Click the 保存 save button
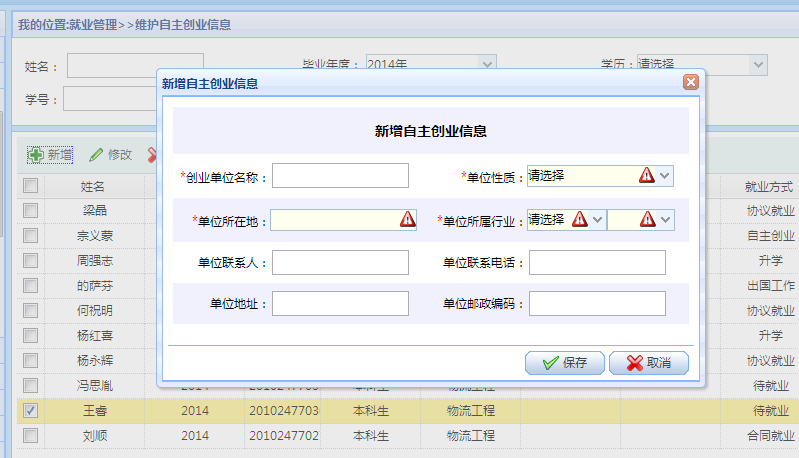Image resolution: width=799 pixels, height=458 pixels. (565, 363)
